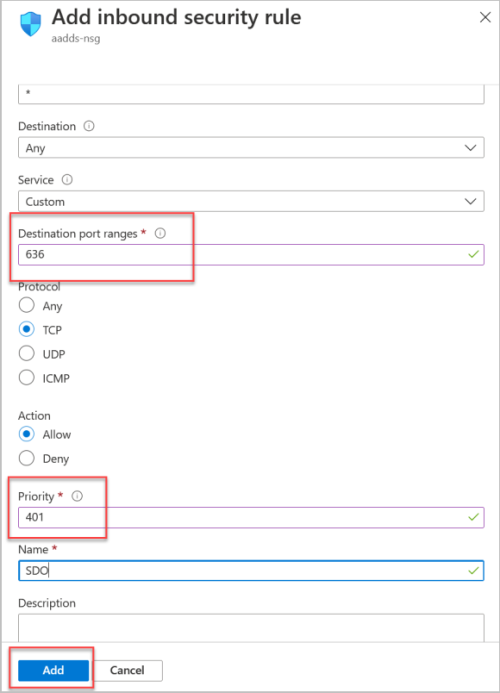Click the Destination port ranges info icon
This screenshot has height=693, width=500.
click(160, 233)
